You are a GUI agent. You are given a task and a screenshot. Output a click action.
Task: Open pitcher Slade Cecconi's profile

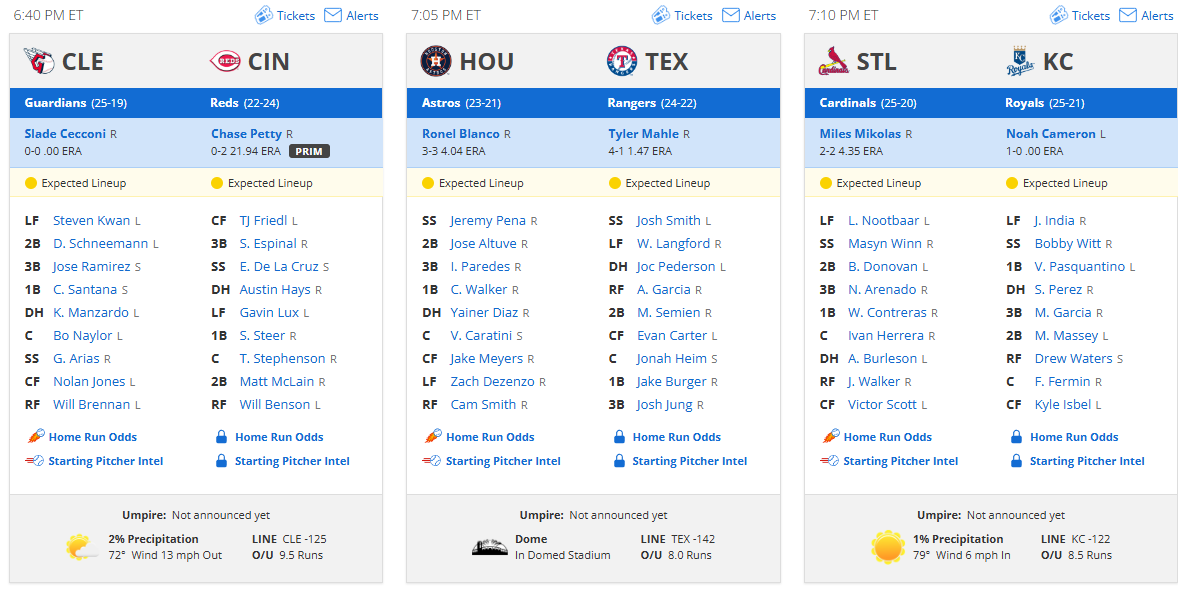pyautogui.click(x=65, y=134)
